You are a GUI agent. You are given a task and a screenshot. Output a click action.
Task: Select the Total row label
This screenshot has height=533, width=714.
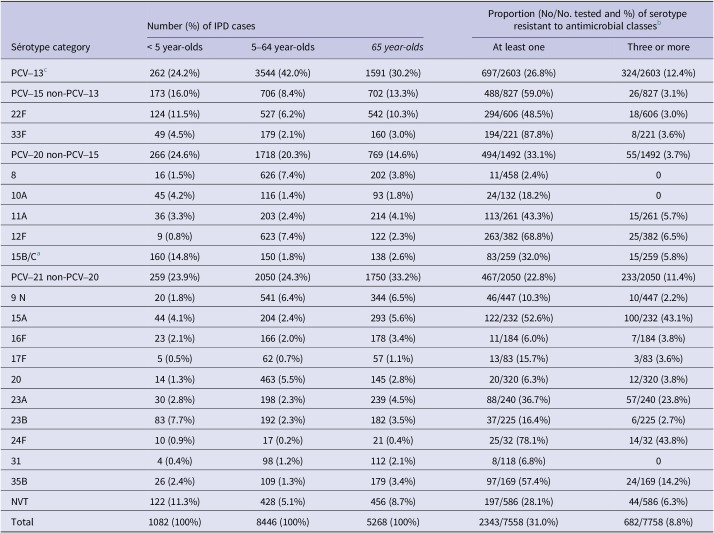[x=24, y=520]
